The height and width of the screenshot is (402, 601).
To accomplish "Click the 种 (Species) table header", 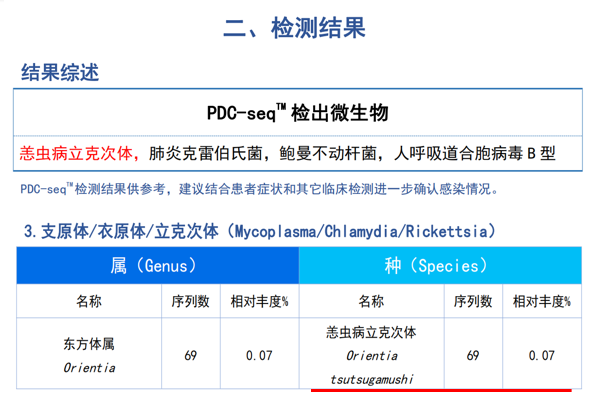I will 441,267.
